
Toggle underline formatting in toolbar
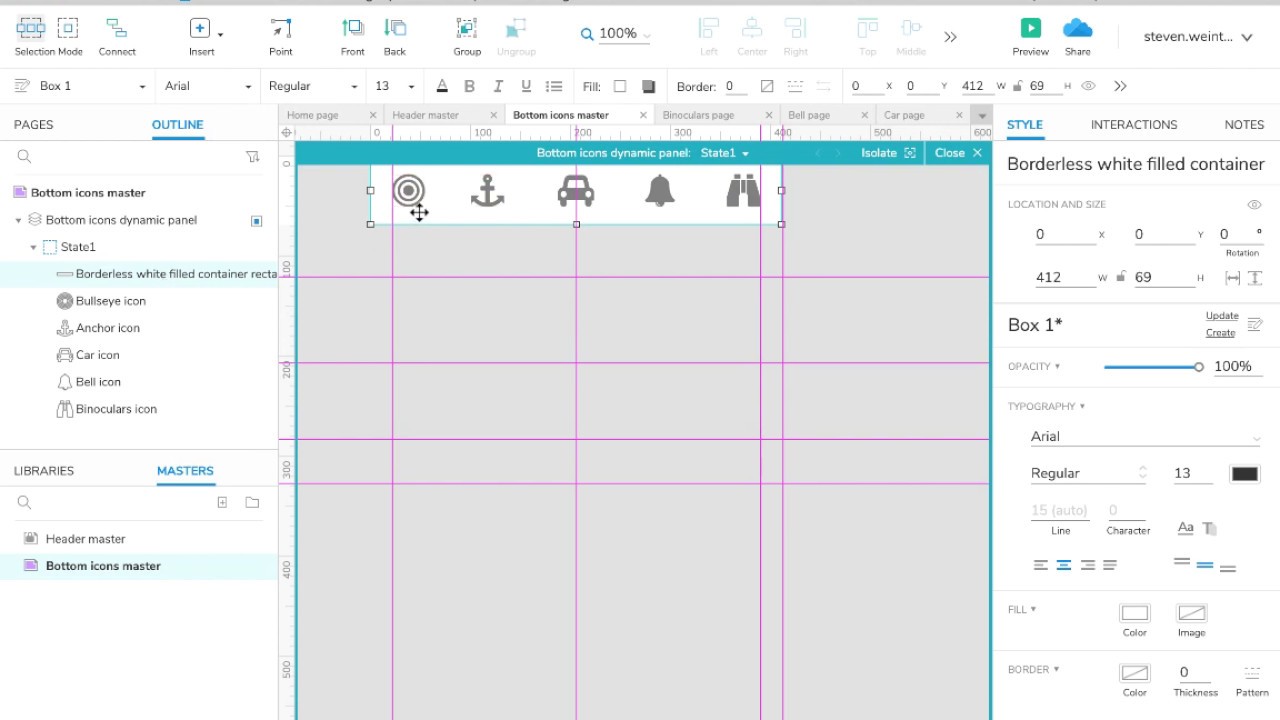526,86
